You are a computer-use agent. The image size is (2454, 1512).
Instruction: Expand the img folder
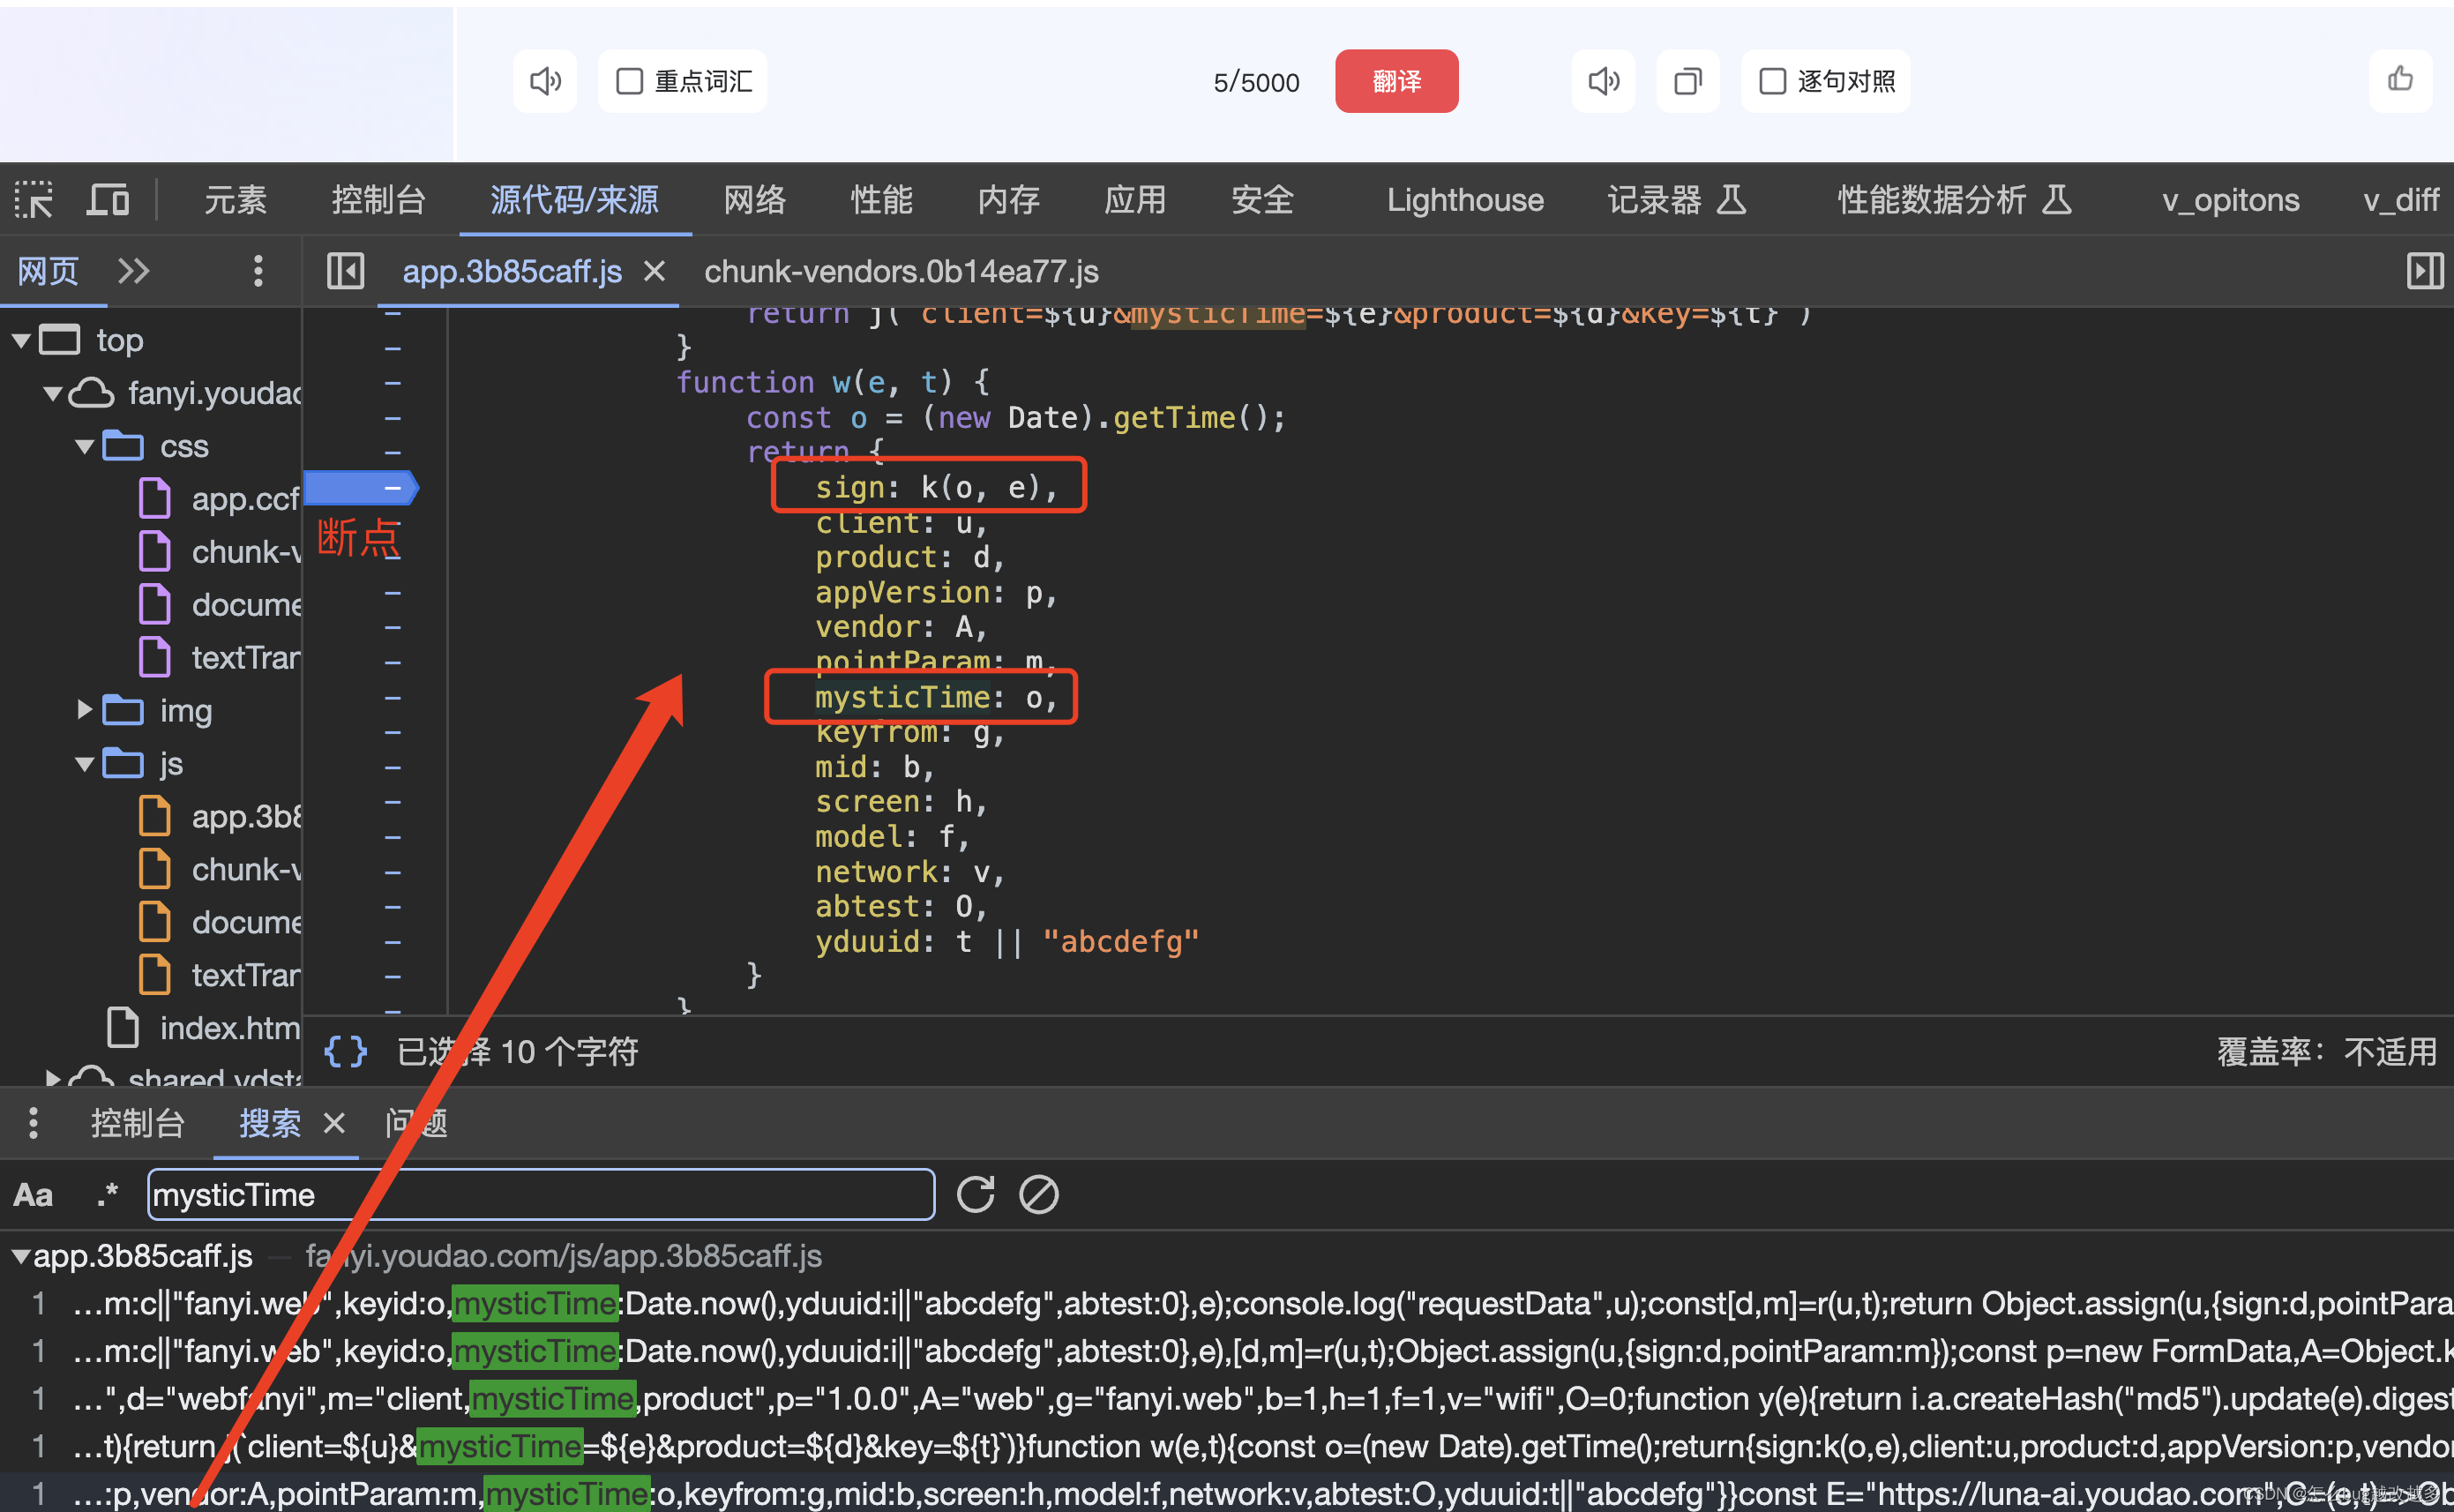tap(85, 710)
